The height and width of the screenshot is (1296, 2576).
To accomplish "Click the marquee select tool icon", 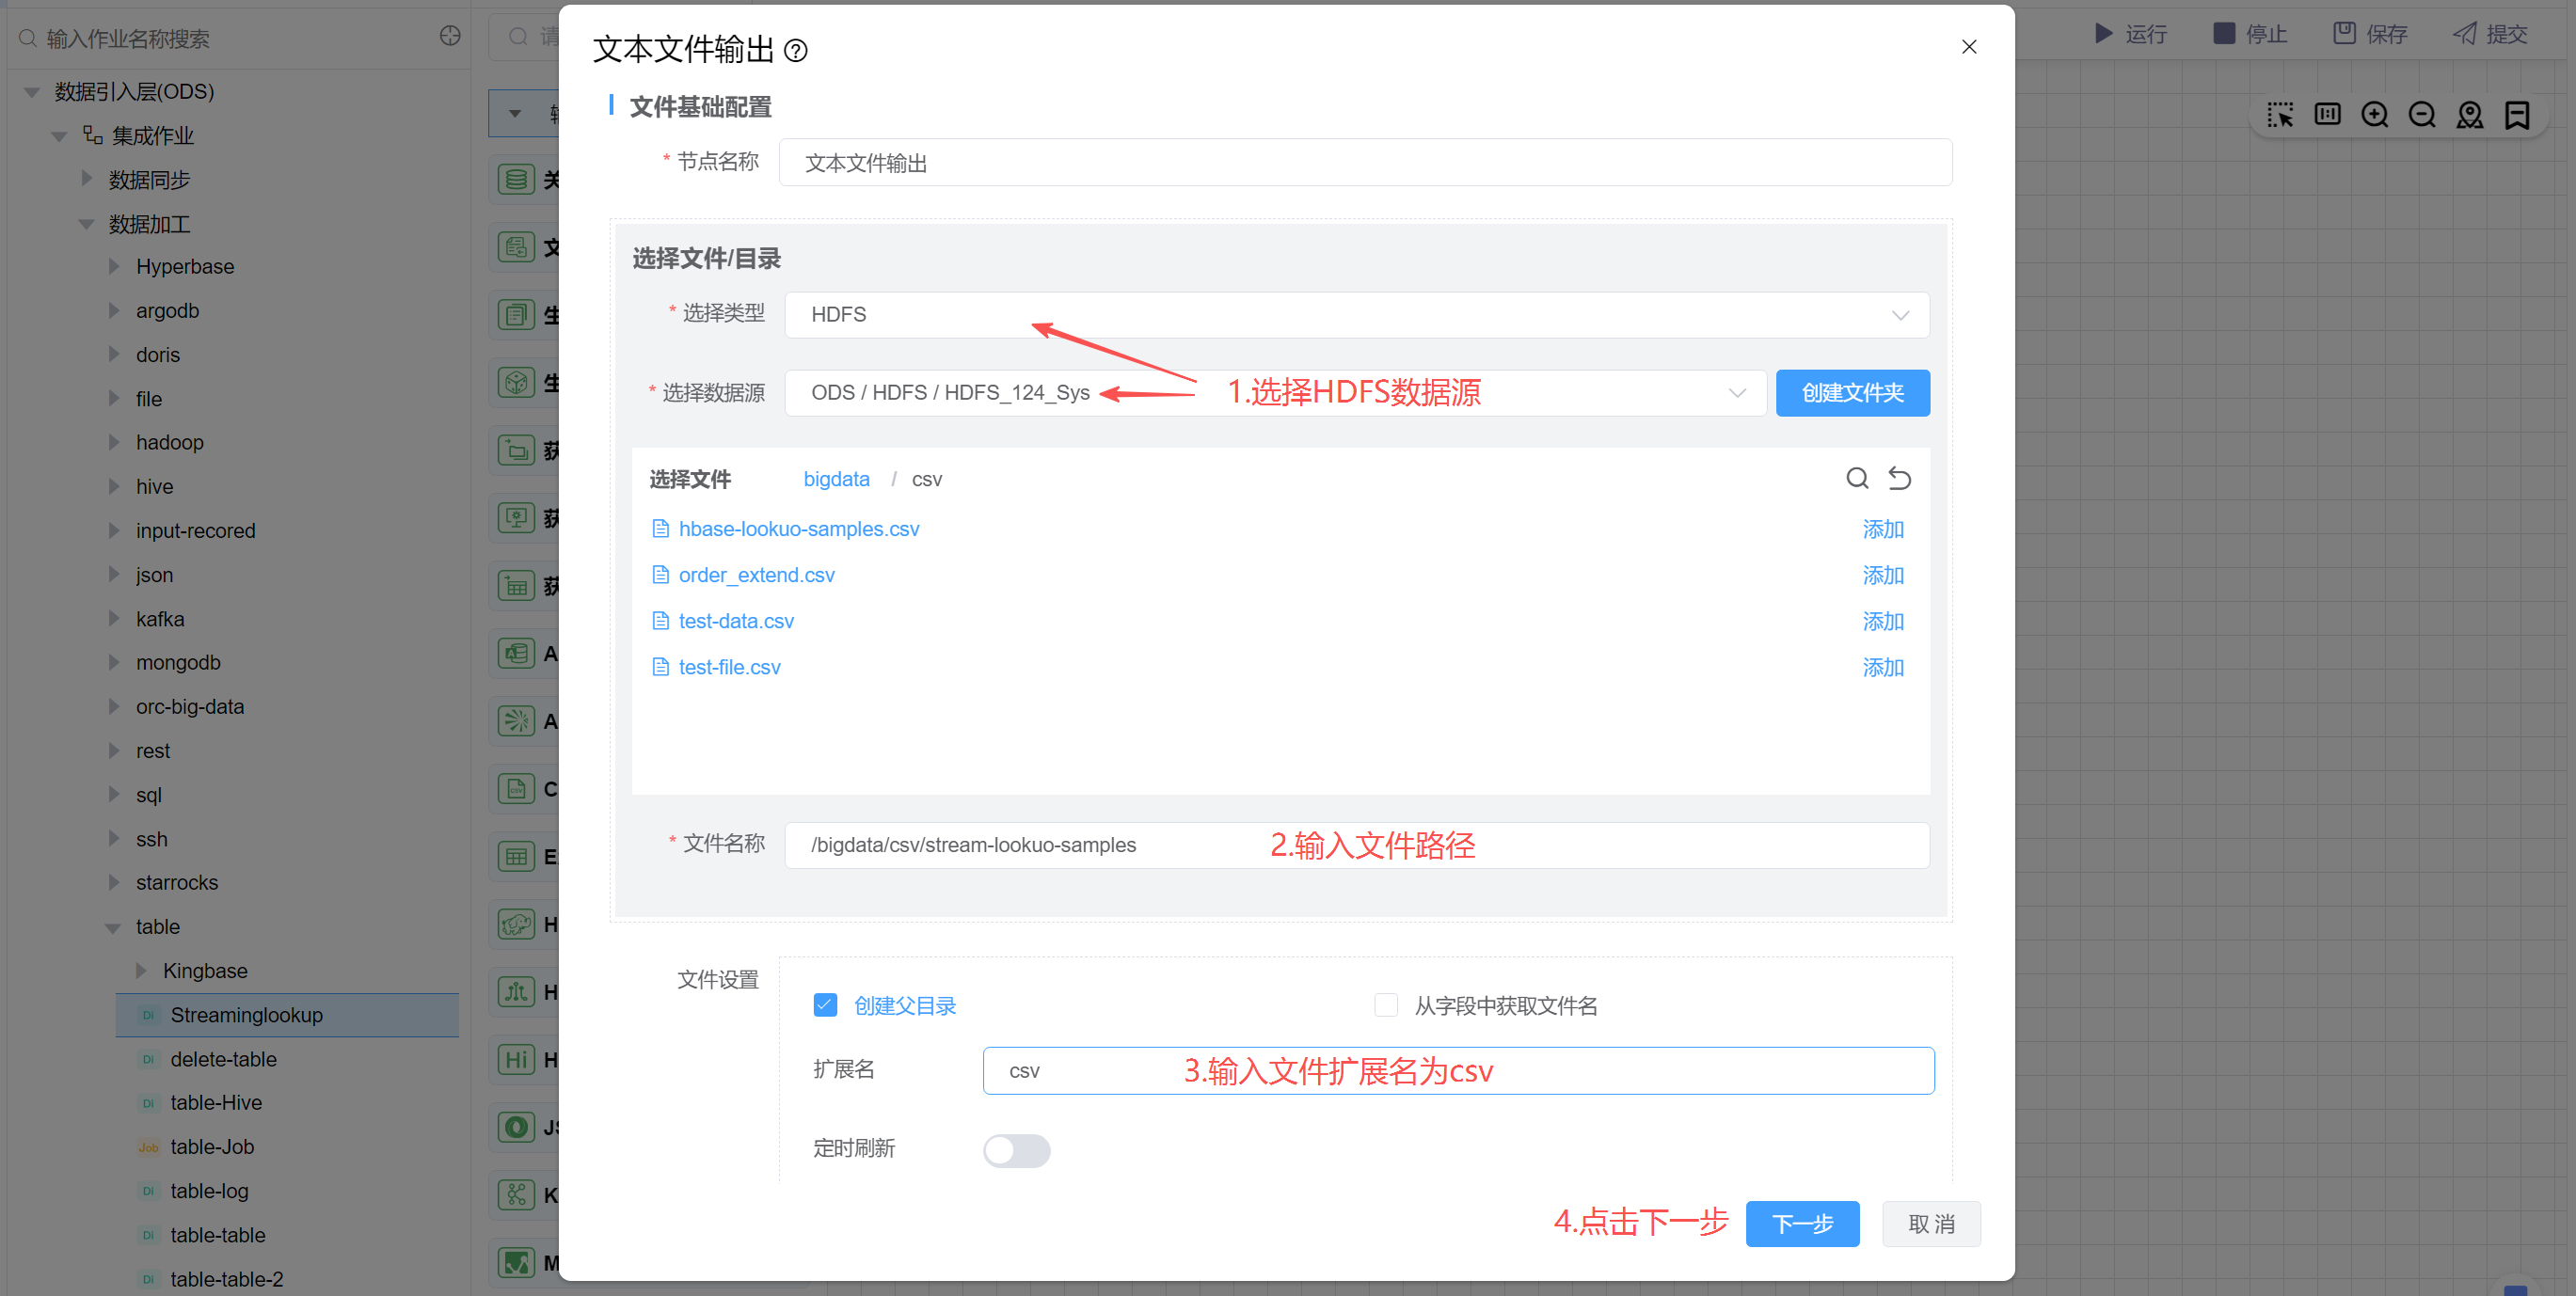I will [x=2280, y=115].
